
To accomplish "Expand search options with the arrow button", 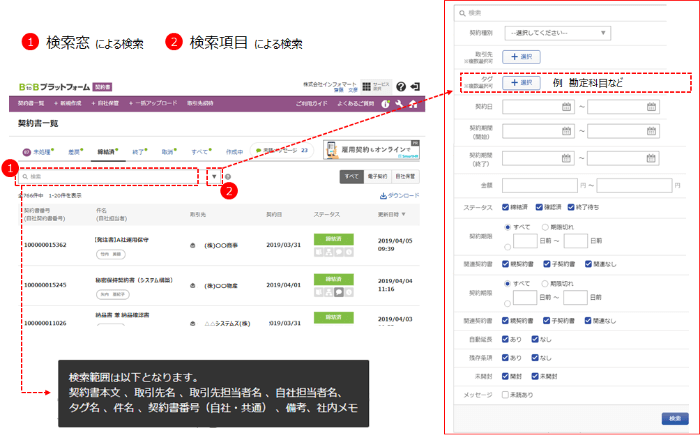I will (x=214, y=176).
